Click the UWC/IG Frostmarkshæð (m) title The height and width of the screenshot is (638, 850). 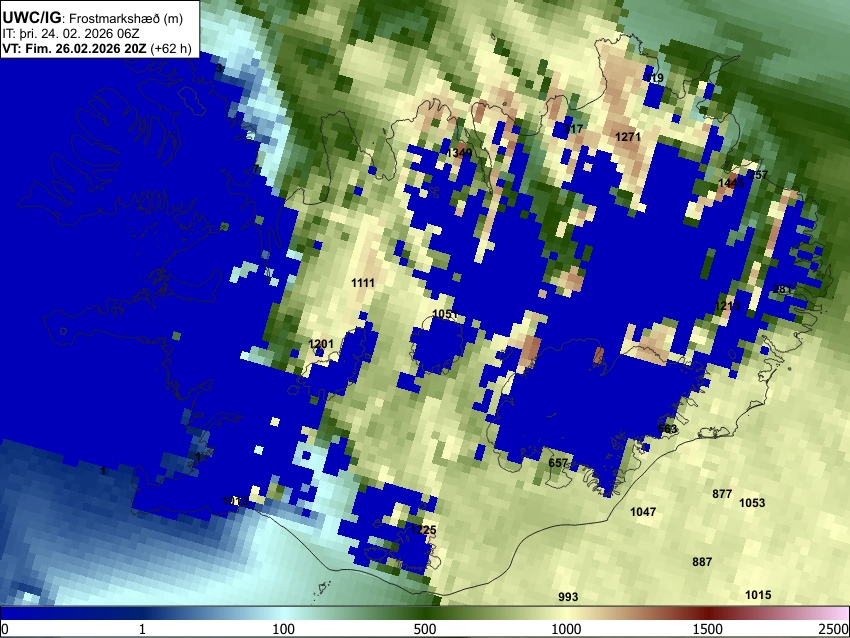coord(93,18)
